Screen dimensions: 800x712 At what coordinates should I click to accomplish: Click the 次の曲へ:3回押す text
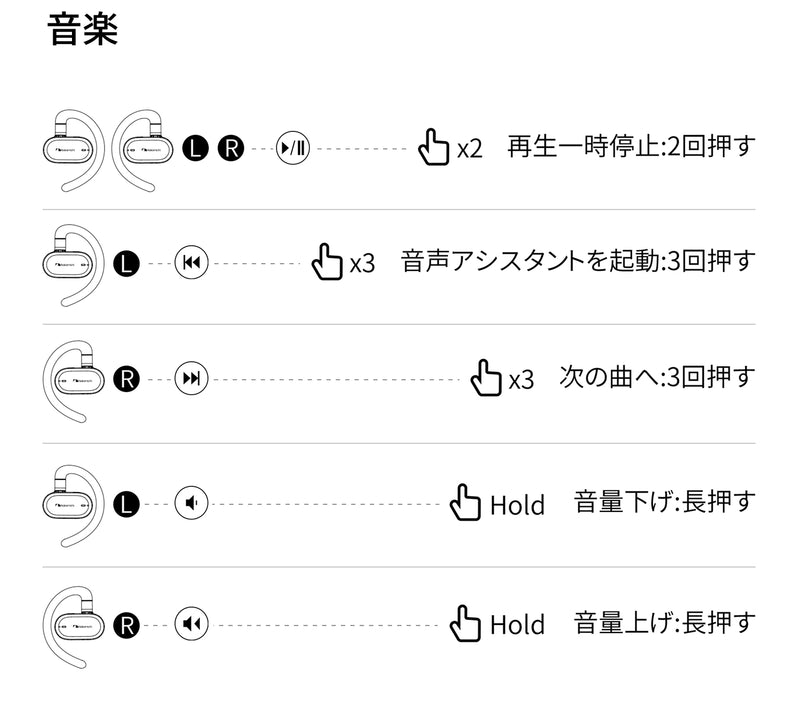click(656, 378)
